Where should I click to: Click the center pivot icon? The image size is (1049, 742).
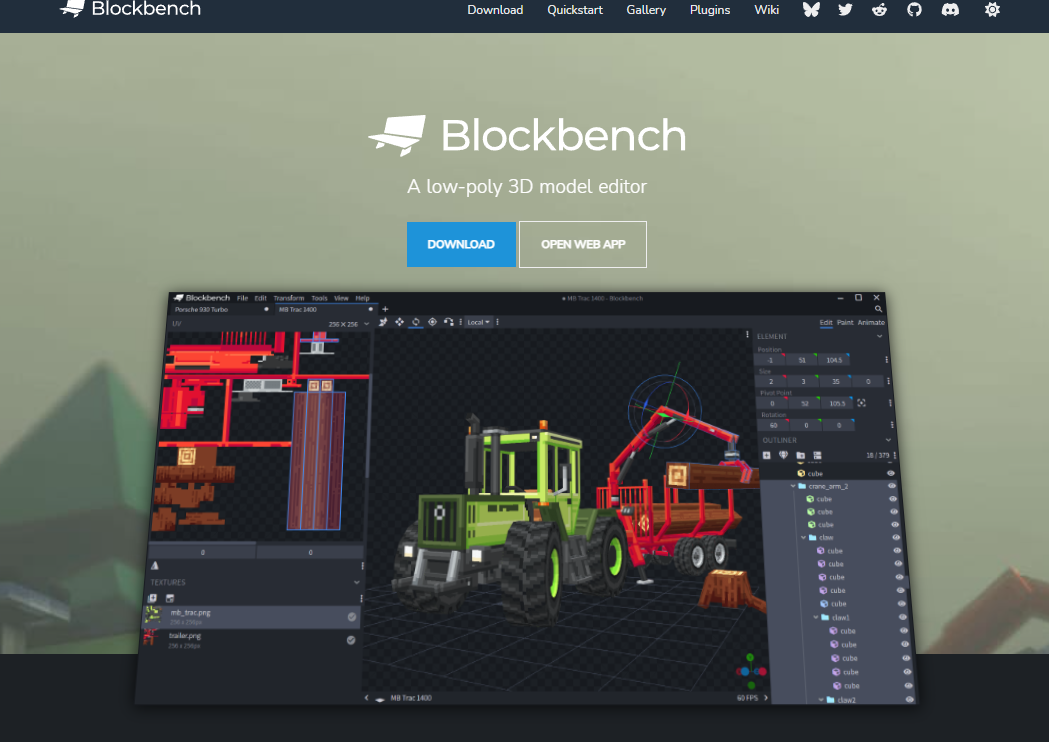click(862, 403)
